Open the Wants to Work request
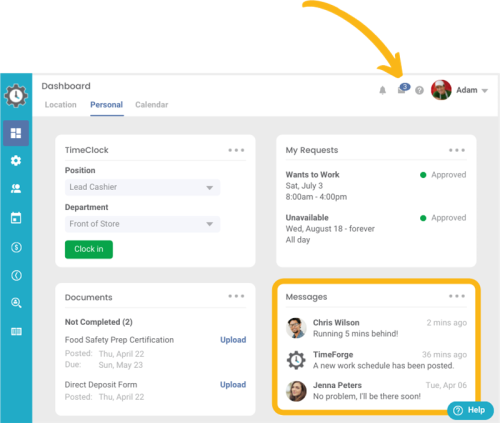 click(x=376, y=186)
